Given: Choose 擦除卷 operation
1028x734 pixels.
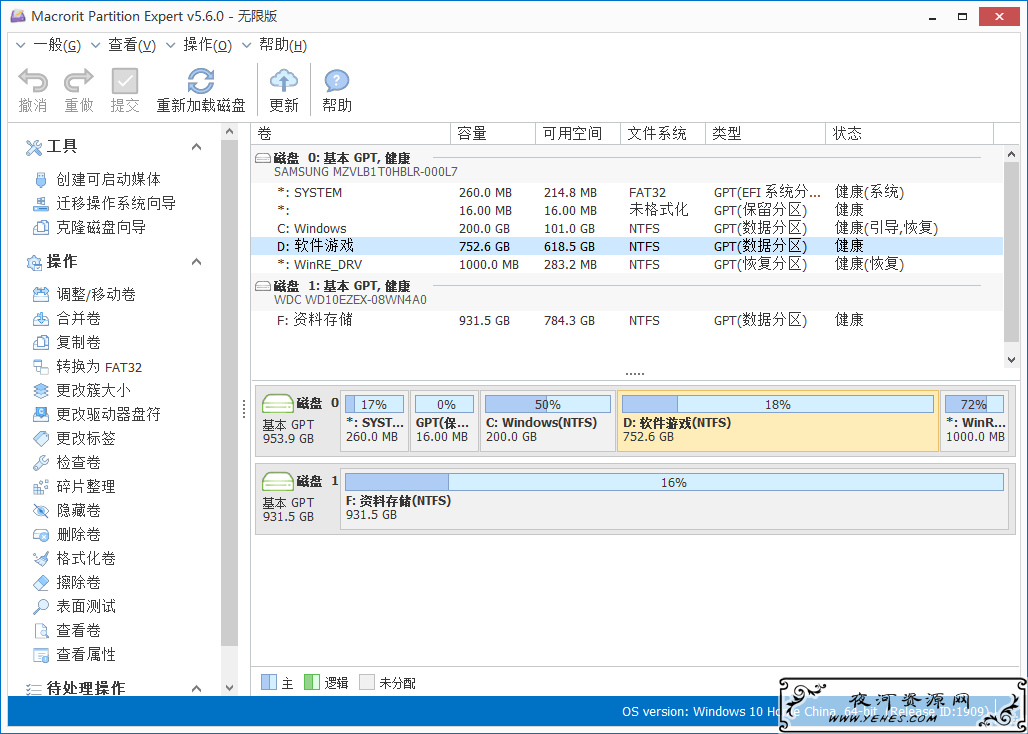Looking at the screenshot, I should pyautogui.click(x=66, y=582).
